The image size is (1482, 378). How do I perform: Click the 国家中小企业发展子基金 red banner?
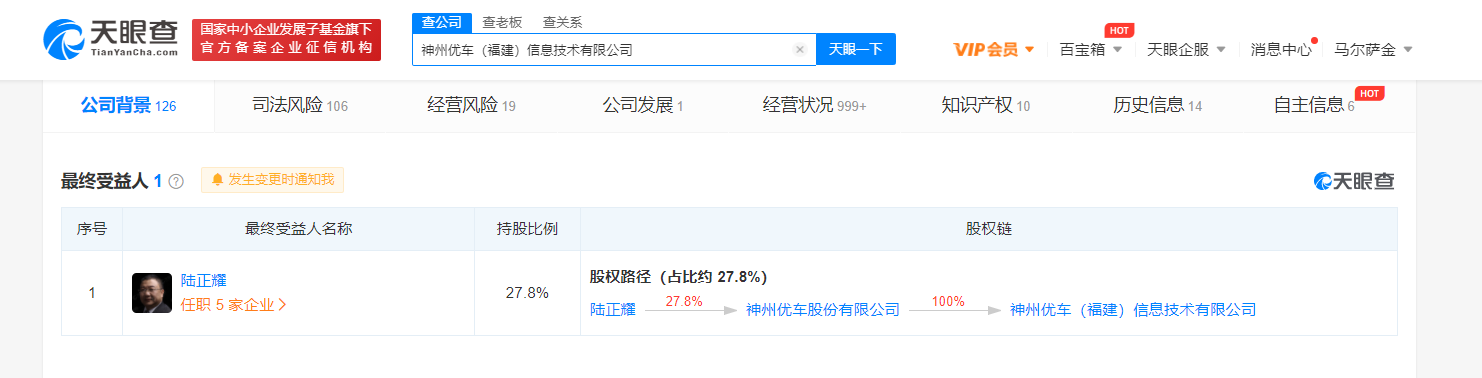[x=286, y=39]
